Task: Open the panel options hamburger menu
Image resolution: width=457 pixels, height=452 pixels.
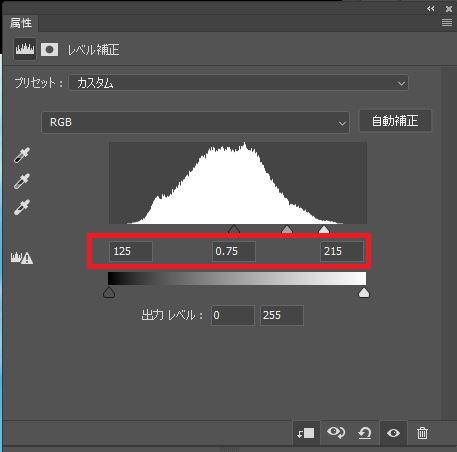Action: point(447,23)
